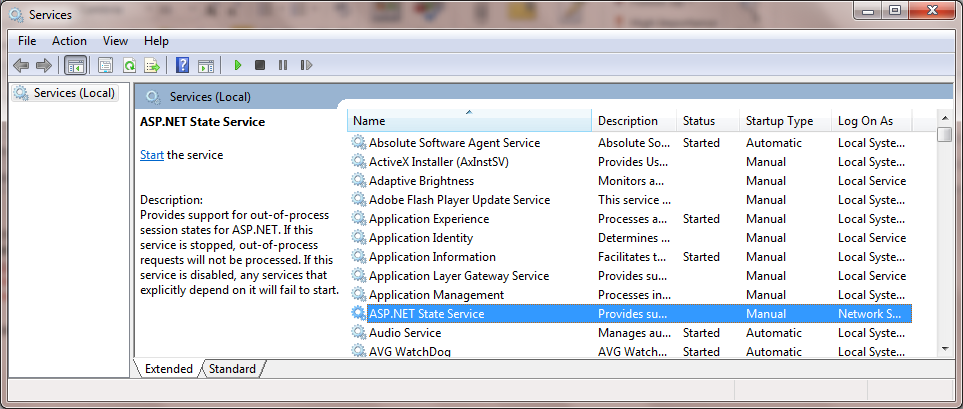This screenshot has height=409, width=963.
Task: Select Services (Local) in the console tree
Action: pyautogui.click(x=65, y=93)
